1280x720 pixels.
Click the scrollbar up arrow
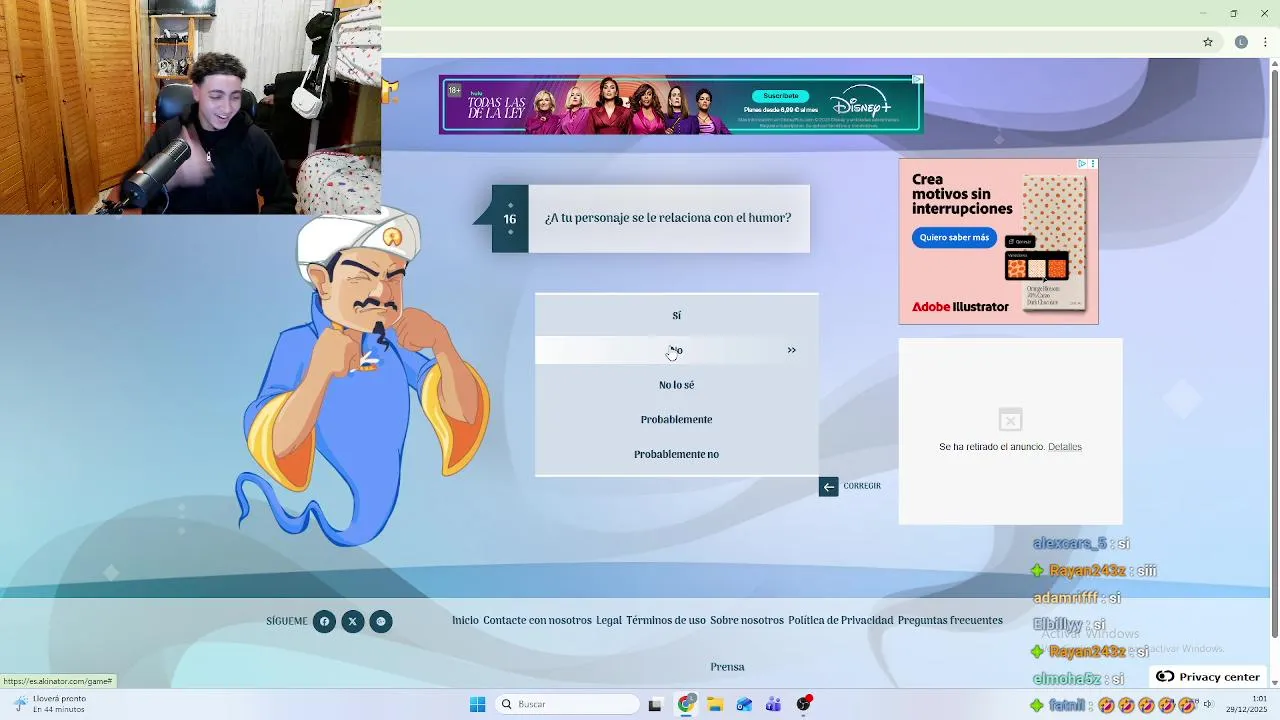(x=1274, y=64)
